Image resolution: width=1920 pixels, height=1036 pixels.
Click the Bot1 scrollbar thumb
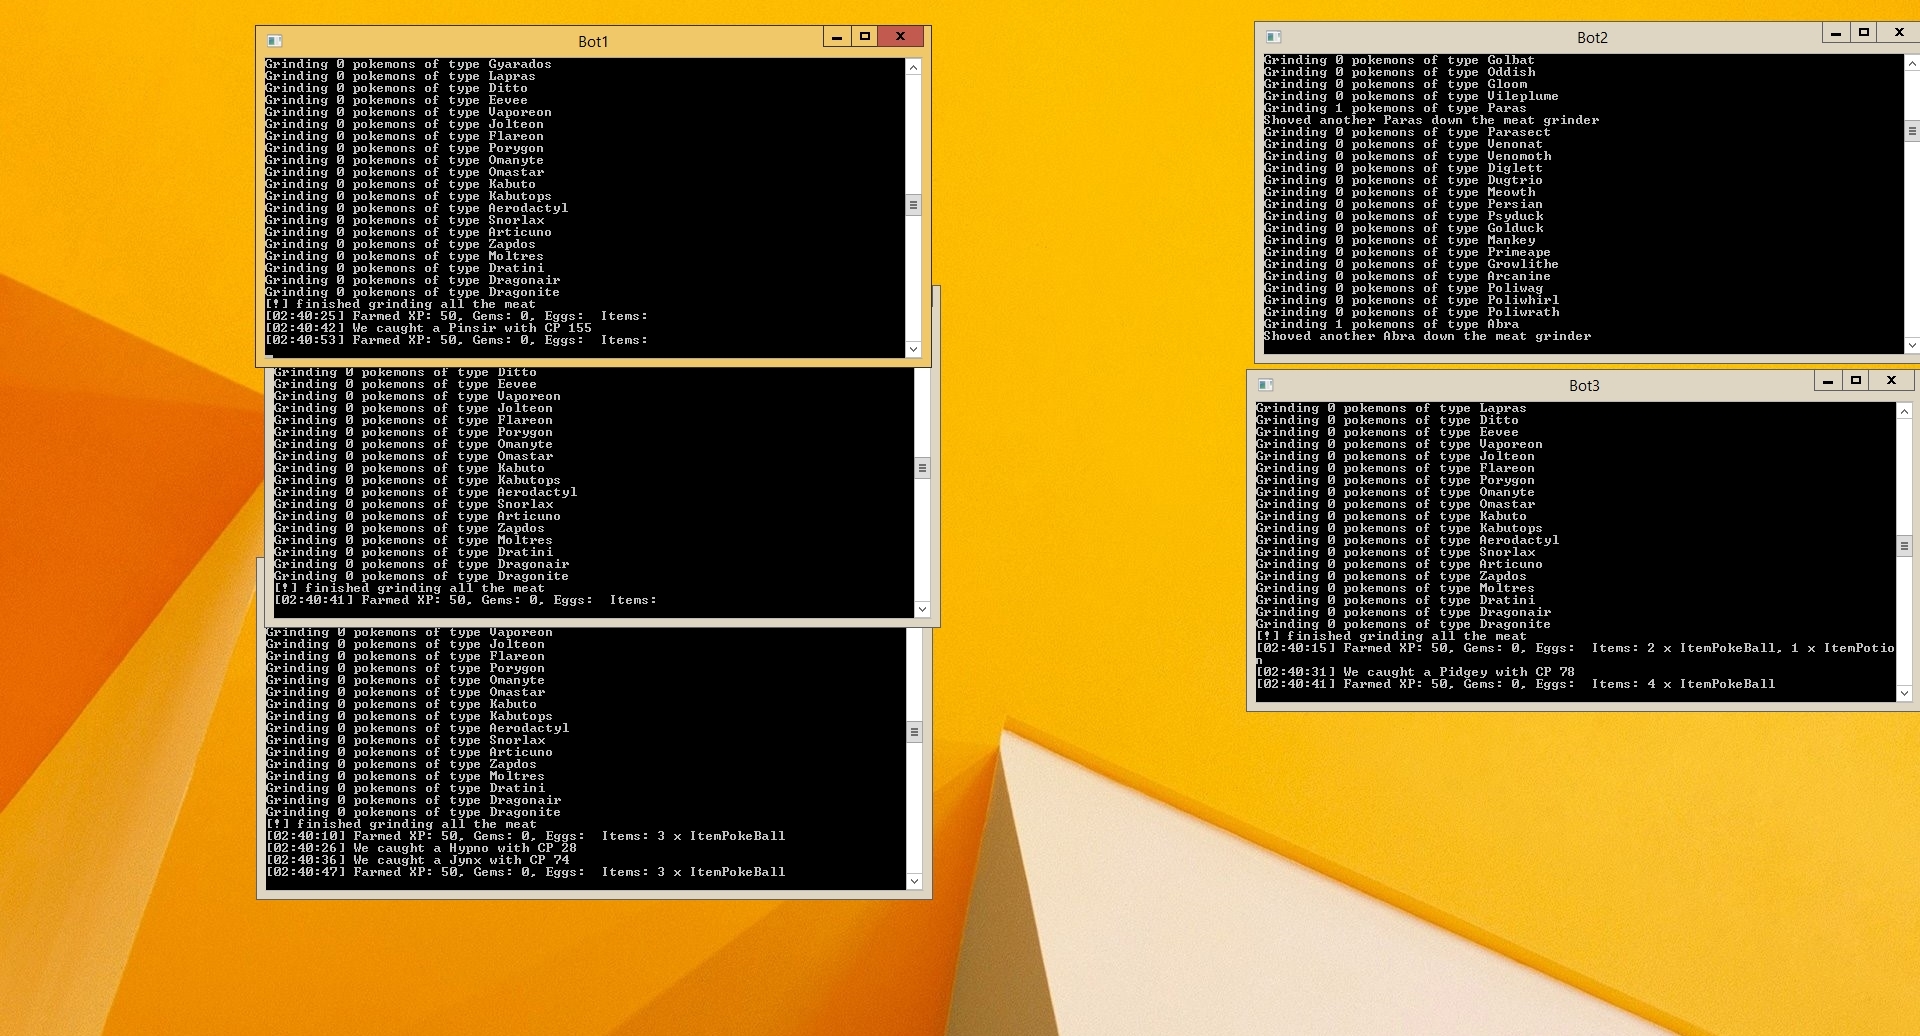coord(913,205)
